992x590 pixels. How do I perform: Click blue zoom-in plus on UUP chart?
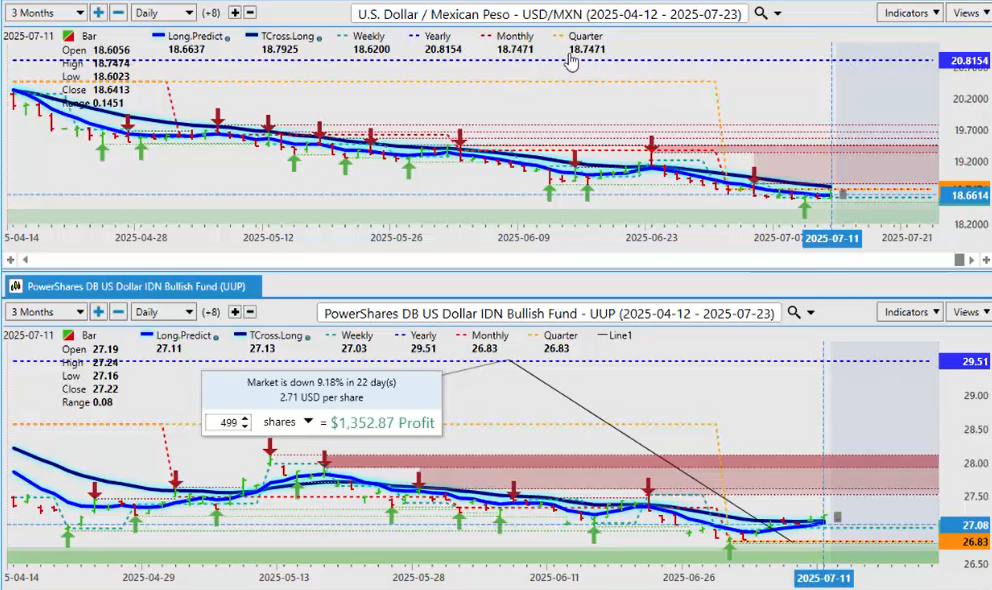(x=99, y=312)
